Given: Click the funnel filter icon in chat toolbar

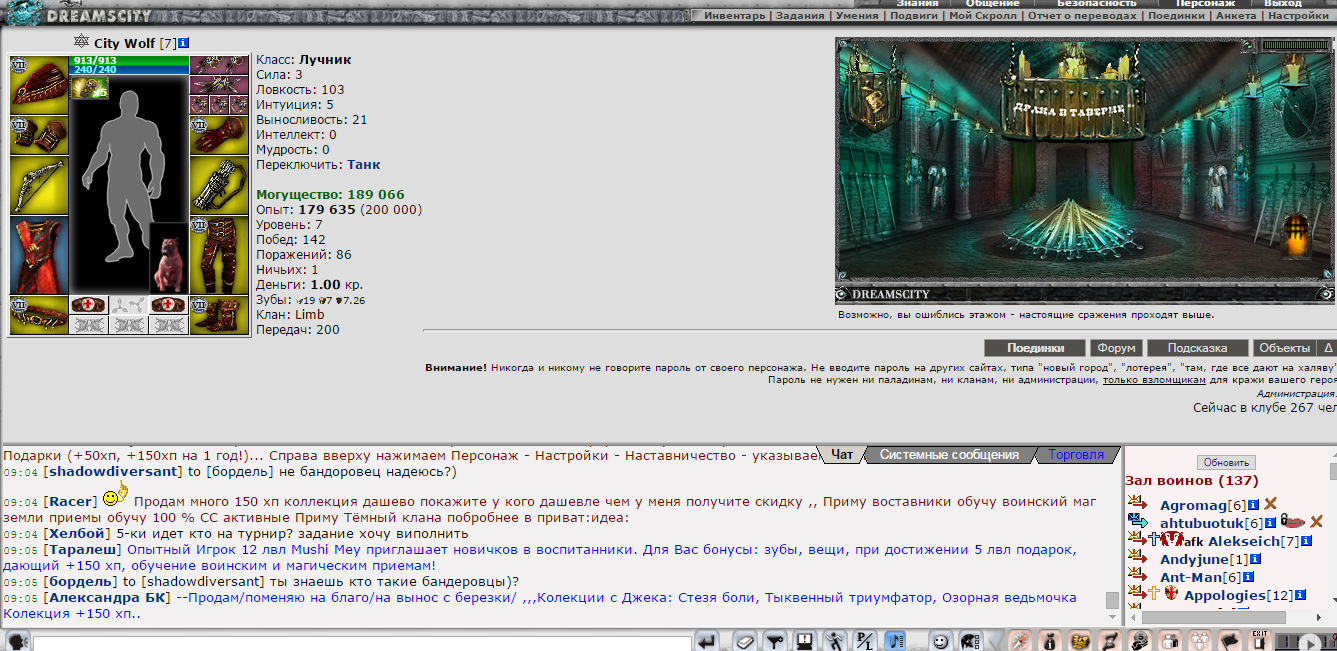Looking at the screenshot, I should pos(775,641).
